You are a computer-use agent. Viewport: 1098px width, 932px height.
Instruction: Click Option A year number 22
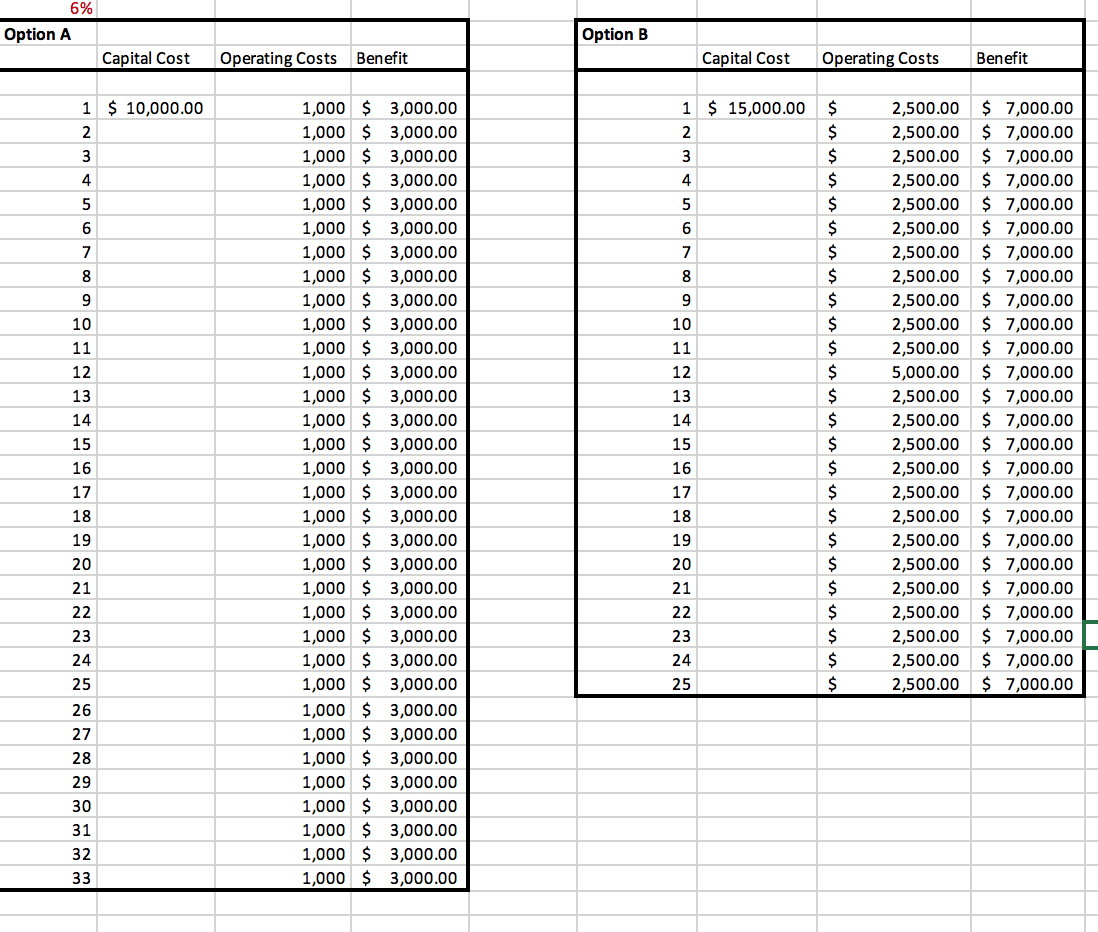48,612
